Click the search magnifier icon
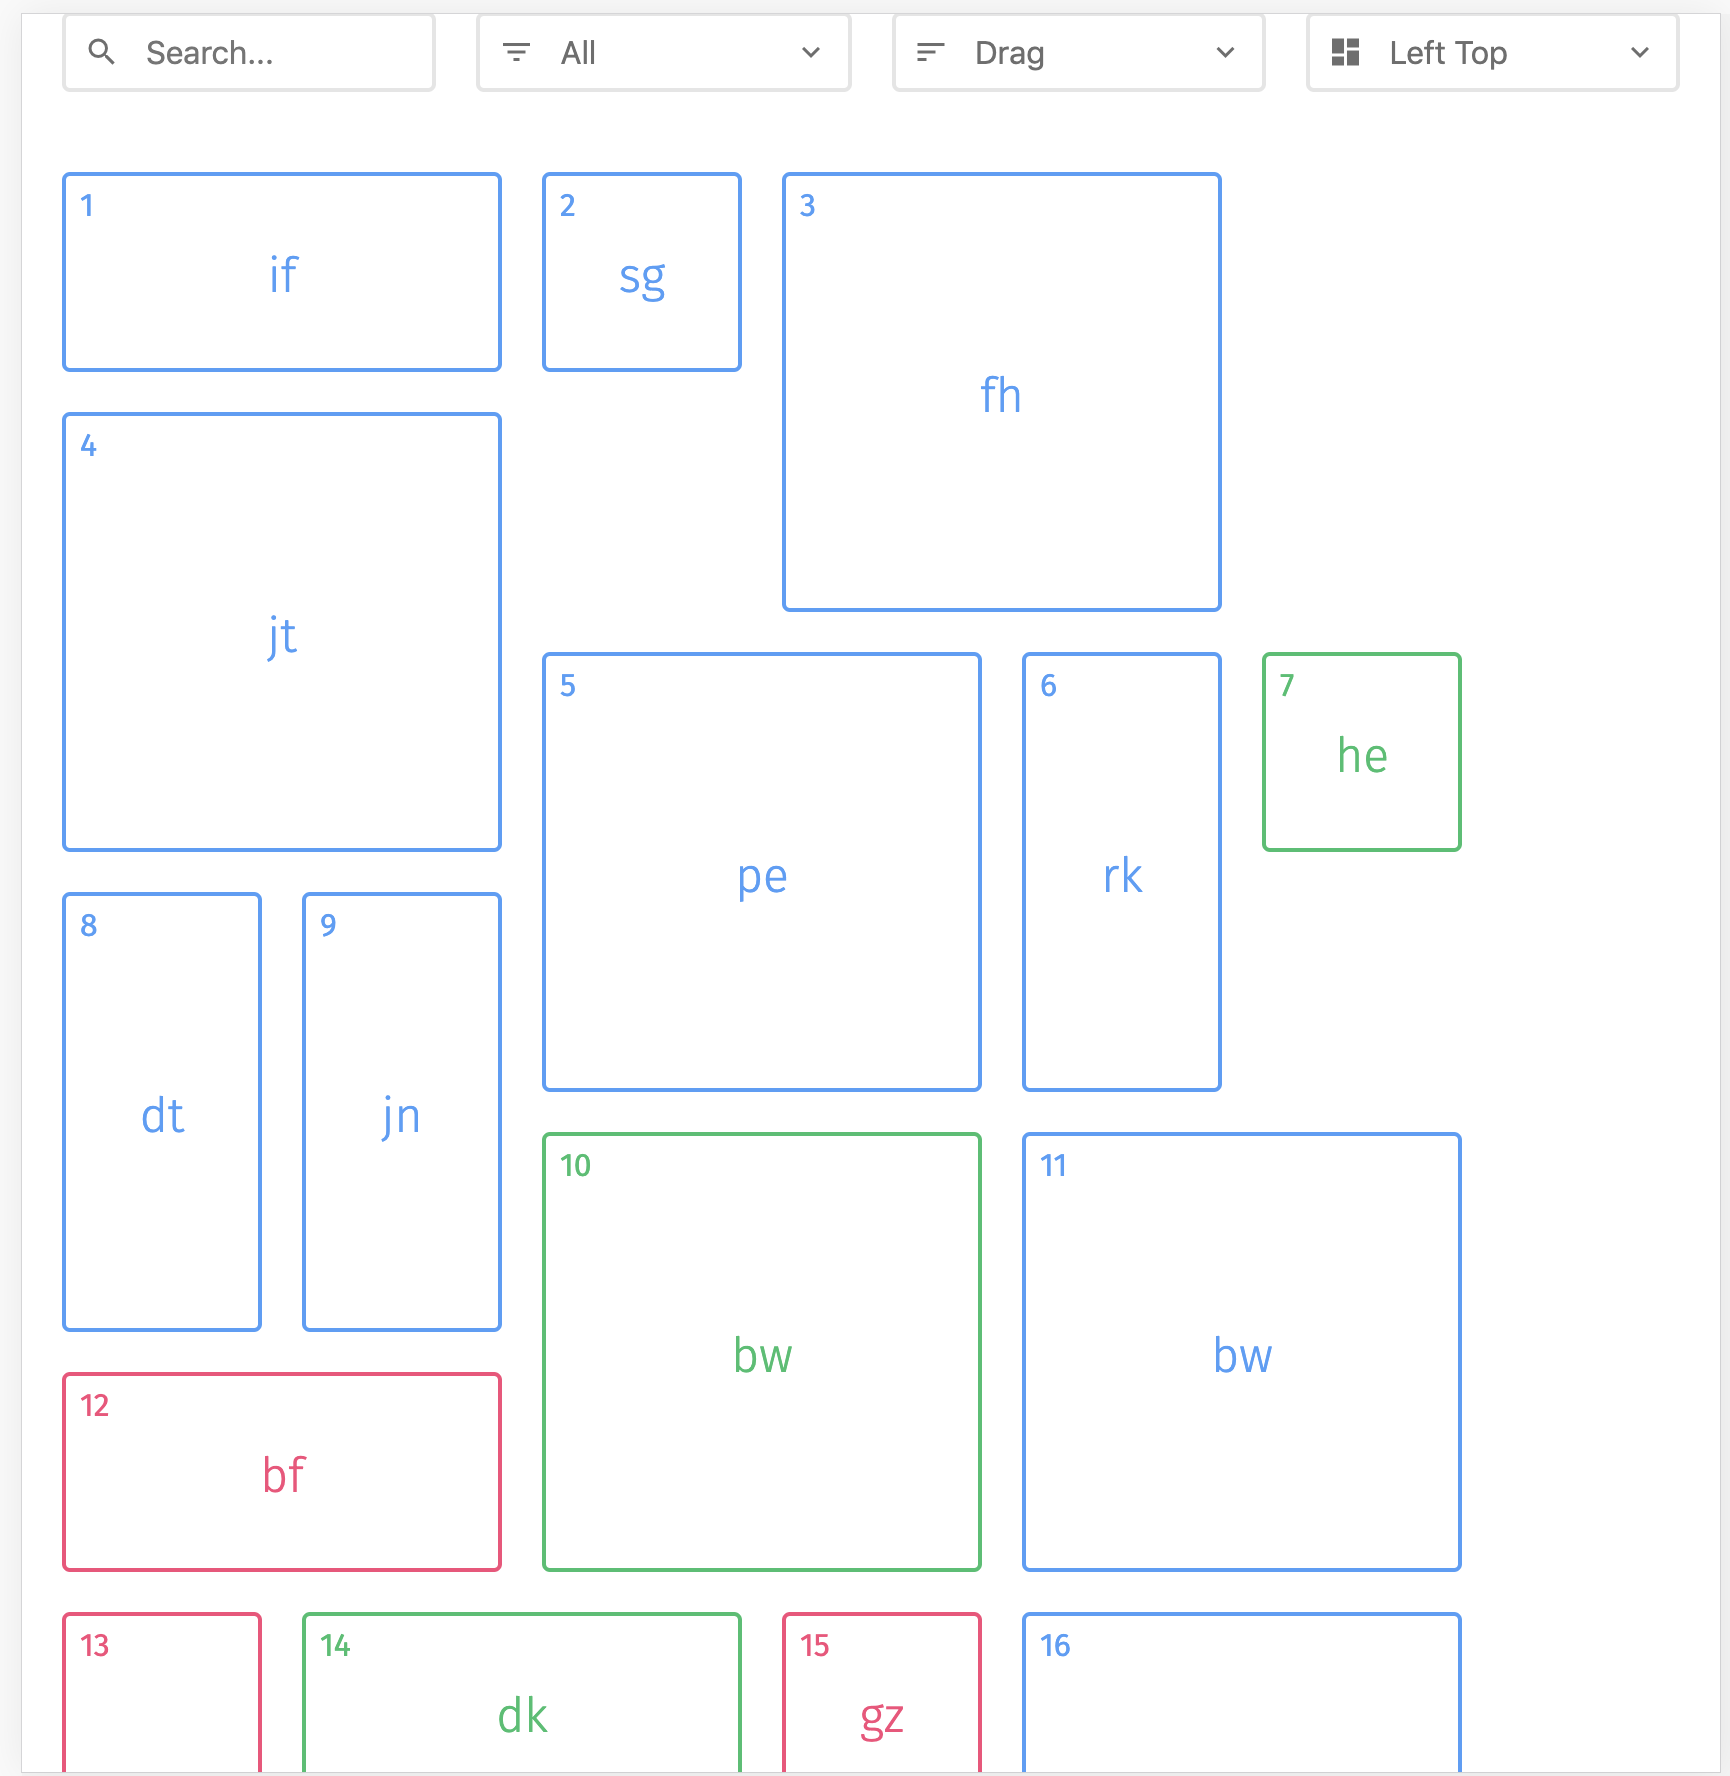This screenshot has height=1776, width=1730. click(101, 52)
